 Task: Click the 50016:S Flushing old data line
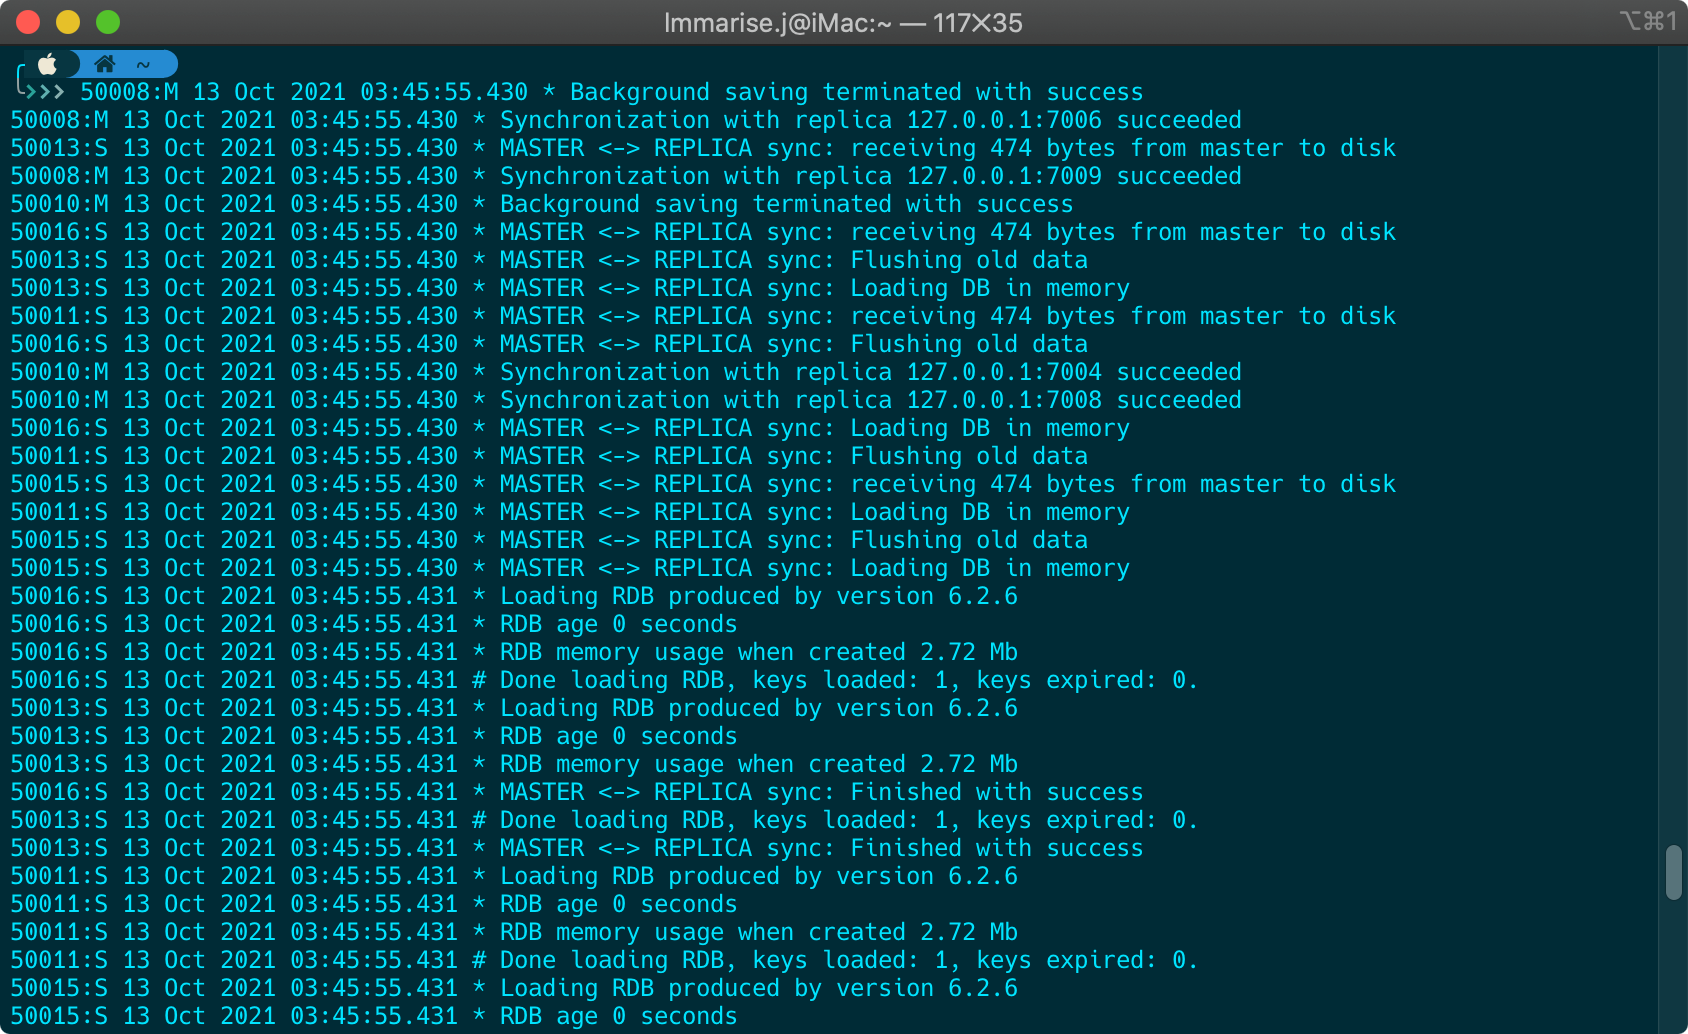tap(549, 344)
